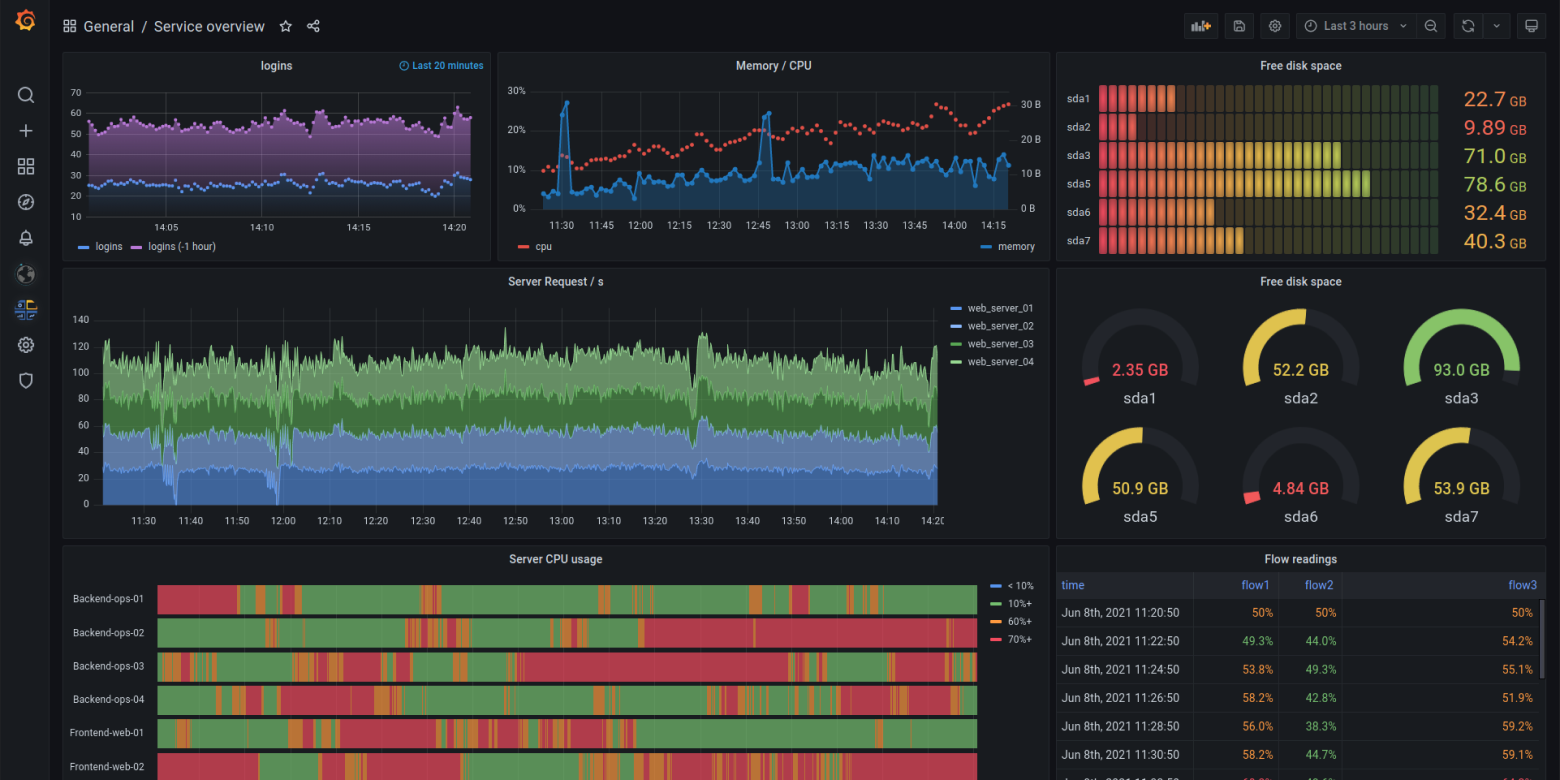Viewport: 1560px width, 780px height.
Task: Click the Last 20 minutes link on logins panel
Action: (x=441, y=65)
